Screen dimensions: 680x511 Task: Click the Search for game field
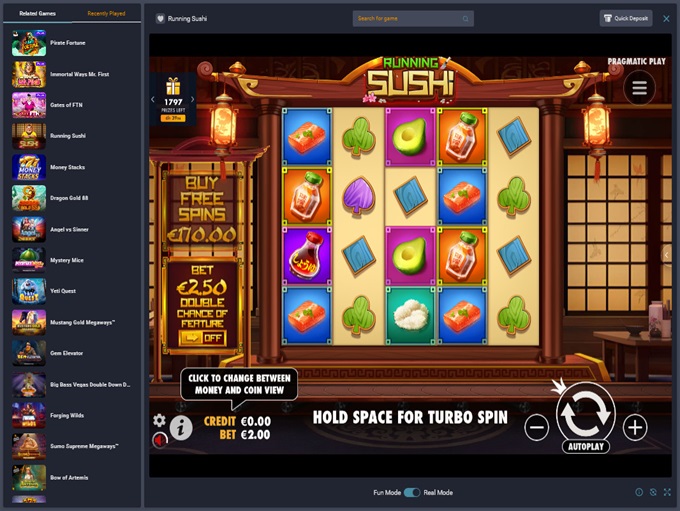click(x=413, y=19)
